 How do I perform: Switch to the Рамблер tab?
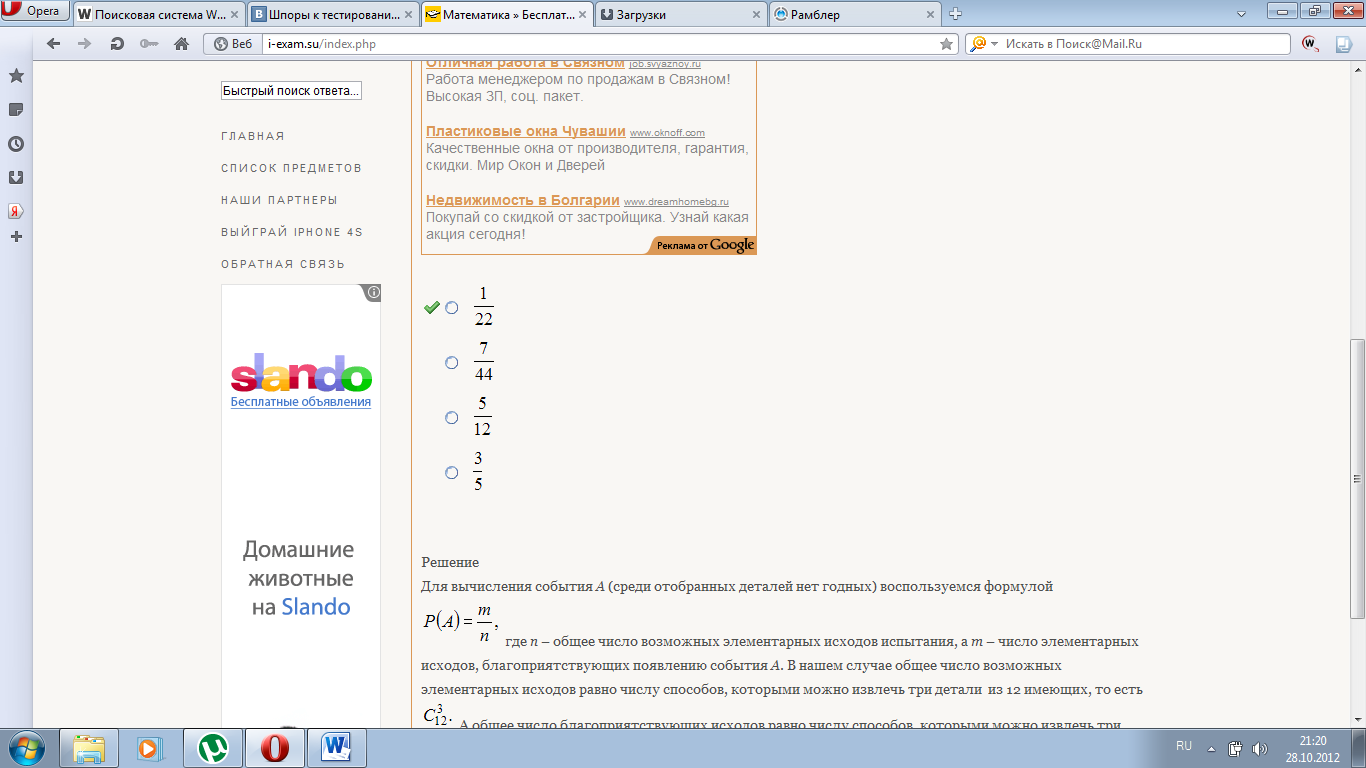click(849, 15)
